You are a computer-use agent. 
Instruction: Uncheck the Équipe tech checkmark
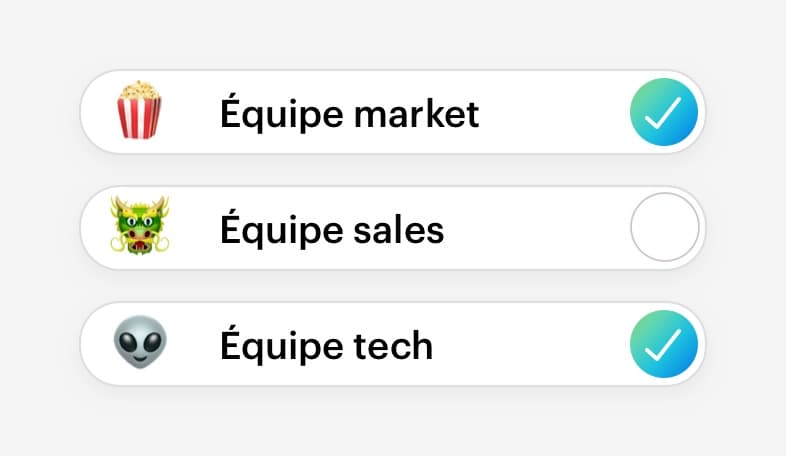664,344
